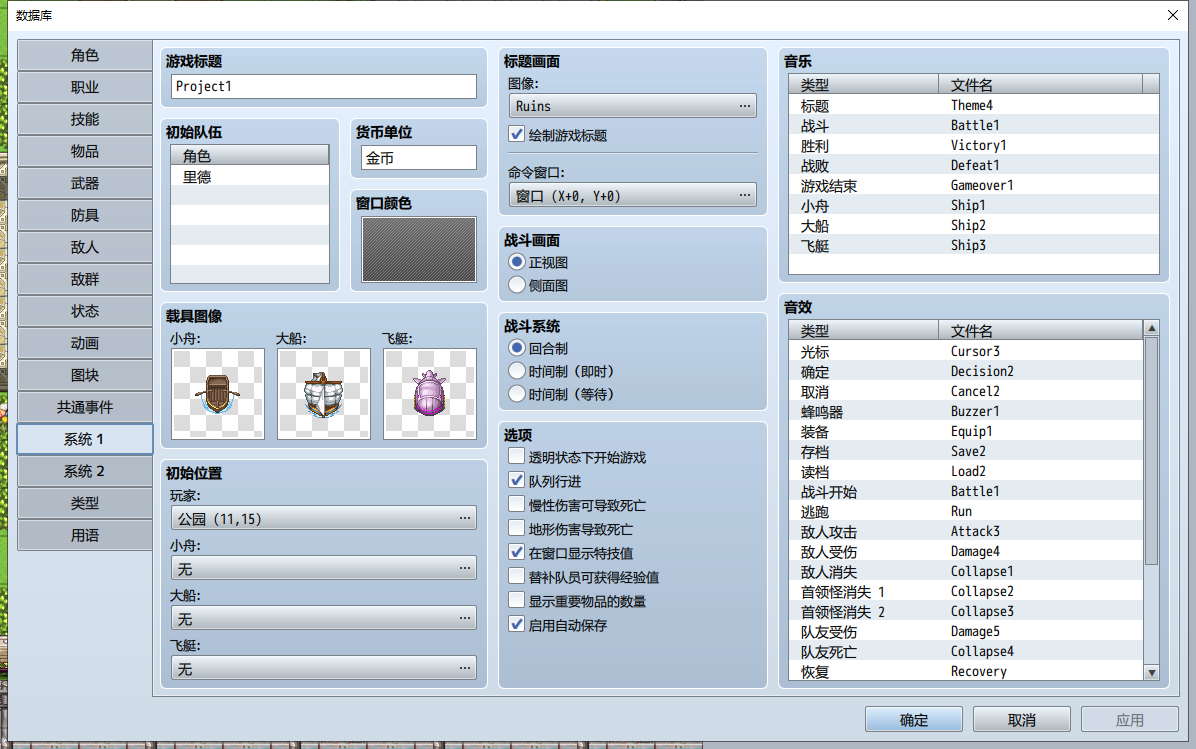
Task: Click sound effects list scroll down arrow
Action: click(x=1152, y=673)
